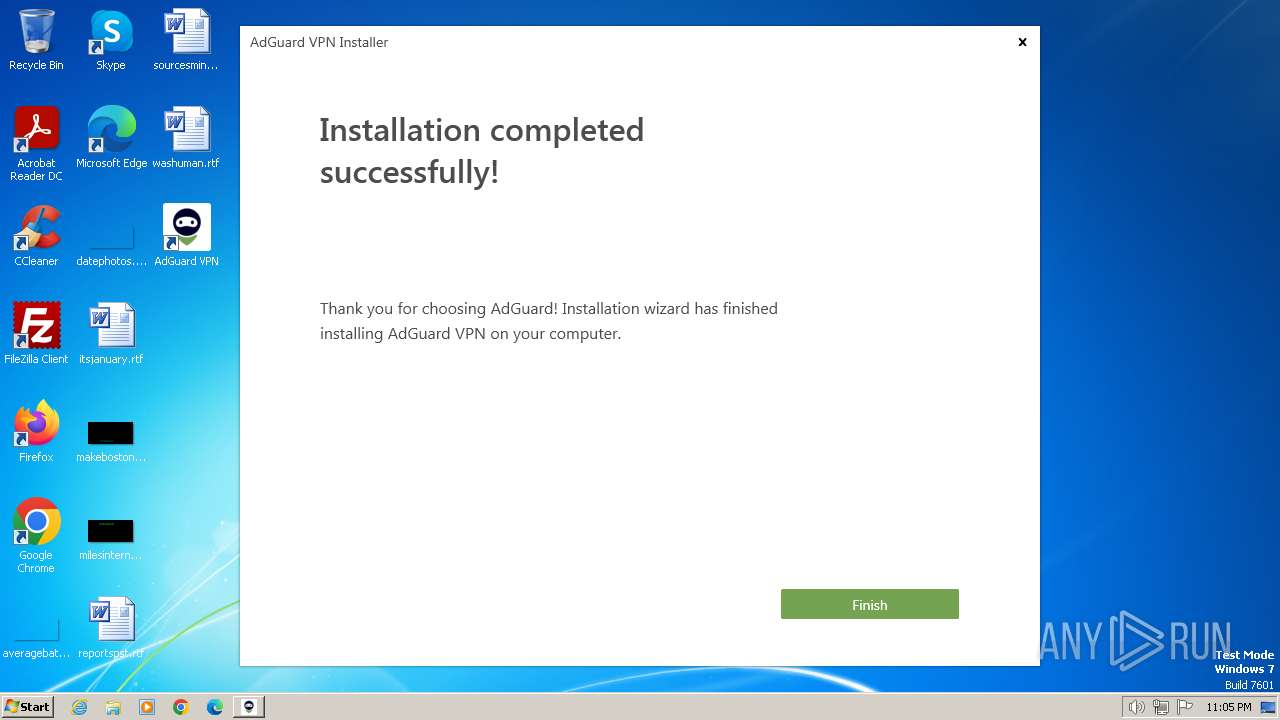Select the itsjanuary.rtf file icon
Image resolution: width=1280 pixels, height=720 pixels.
point(111,334)
